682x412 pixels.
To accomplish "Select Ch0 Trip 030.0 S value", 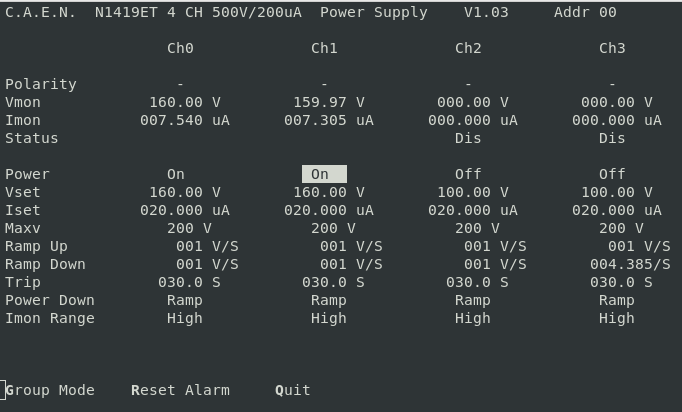I will (x=189, y=282).
